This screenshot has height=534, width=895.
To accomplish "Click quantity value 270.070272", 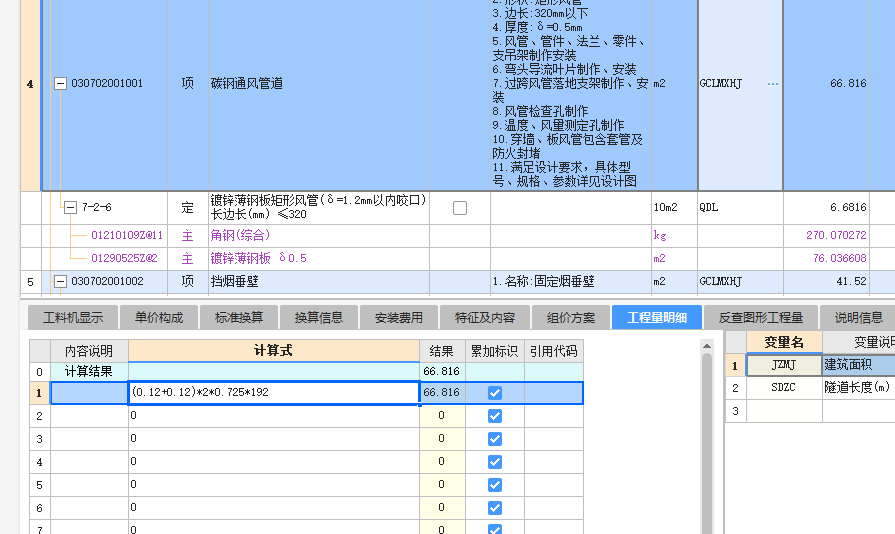I will click(x=836, y=235).
